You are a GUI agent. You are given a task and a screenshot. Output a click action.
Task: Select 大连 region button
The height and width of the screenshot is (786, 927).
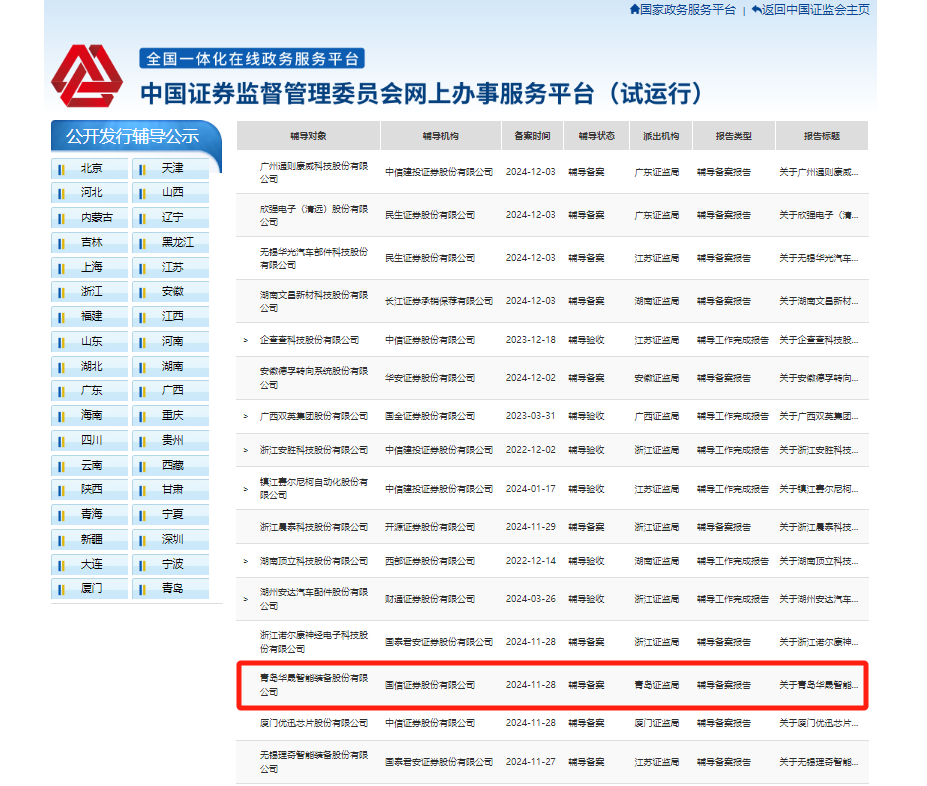[89, 564]
